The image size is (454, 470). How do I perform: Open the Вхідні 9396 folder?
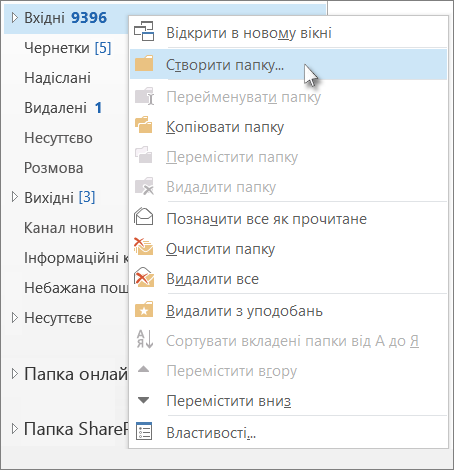(66, 18)
